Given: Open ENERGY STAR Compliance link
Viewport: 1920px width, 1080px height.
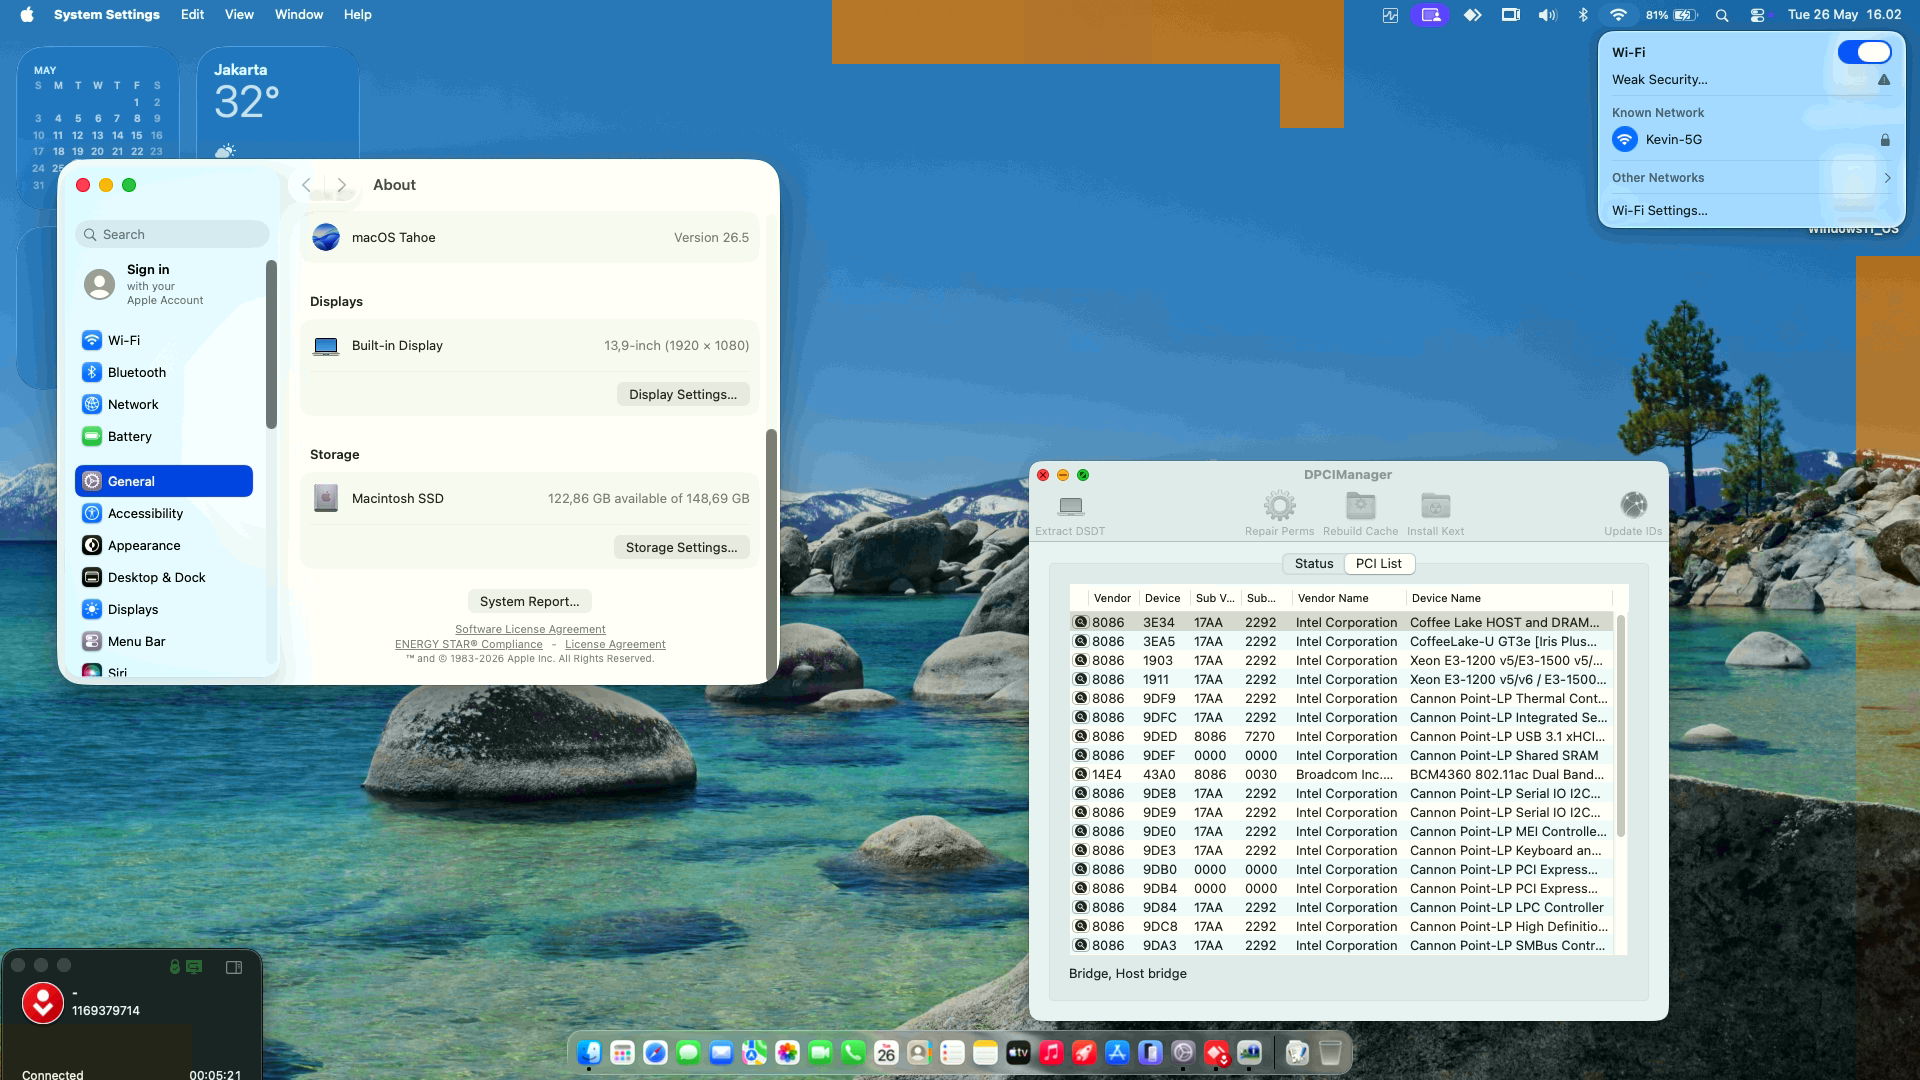Looking at the screenshot, I should [468, 644].
